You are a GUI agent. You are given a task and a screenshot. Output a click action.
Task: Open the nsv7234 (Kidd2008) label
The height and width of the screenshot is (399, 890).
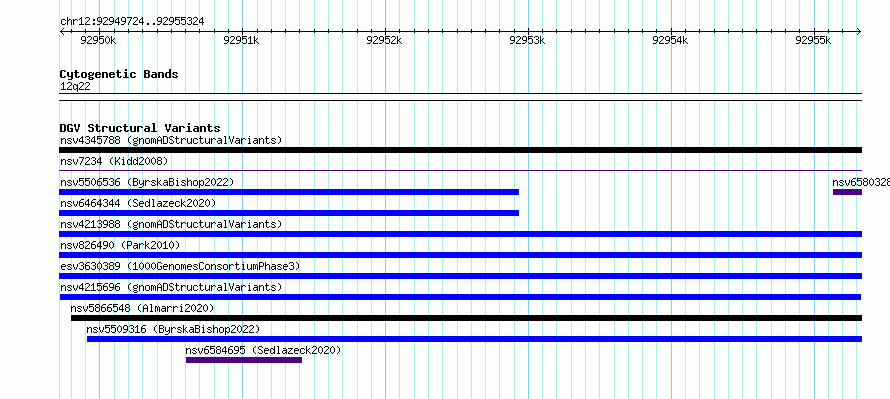114,161
